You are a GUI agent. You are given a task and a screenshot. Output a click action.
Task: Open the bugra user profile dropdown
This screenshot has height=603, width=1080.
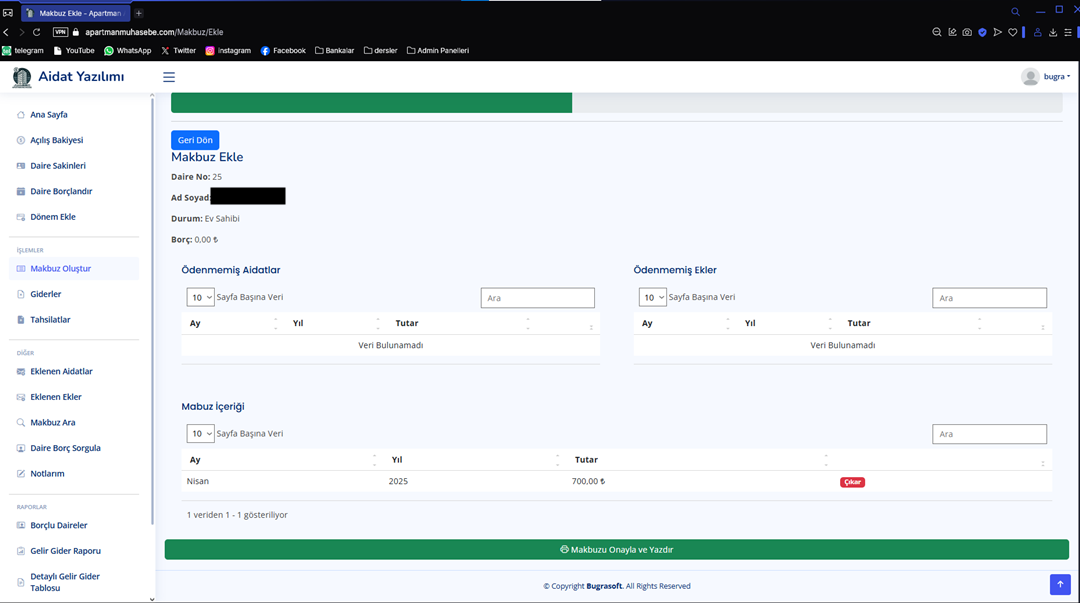(x=1045, y=77)
